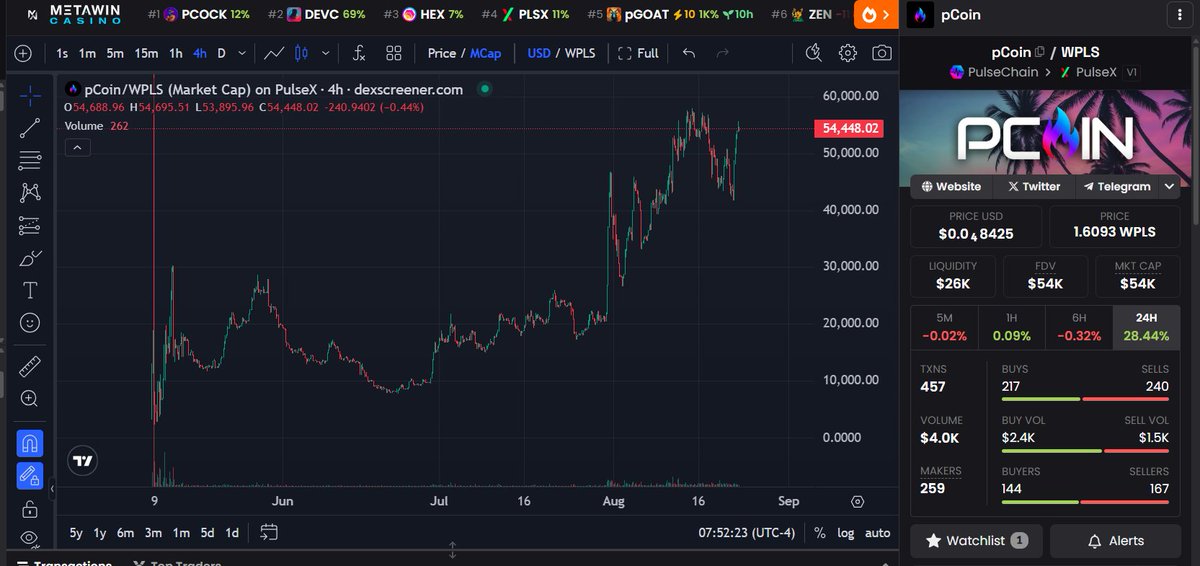Switch the chart to Price mode
1200x566 pixels.
[x=441, y=53]
